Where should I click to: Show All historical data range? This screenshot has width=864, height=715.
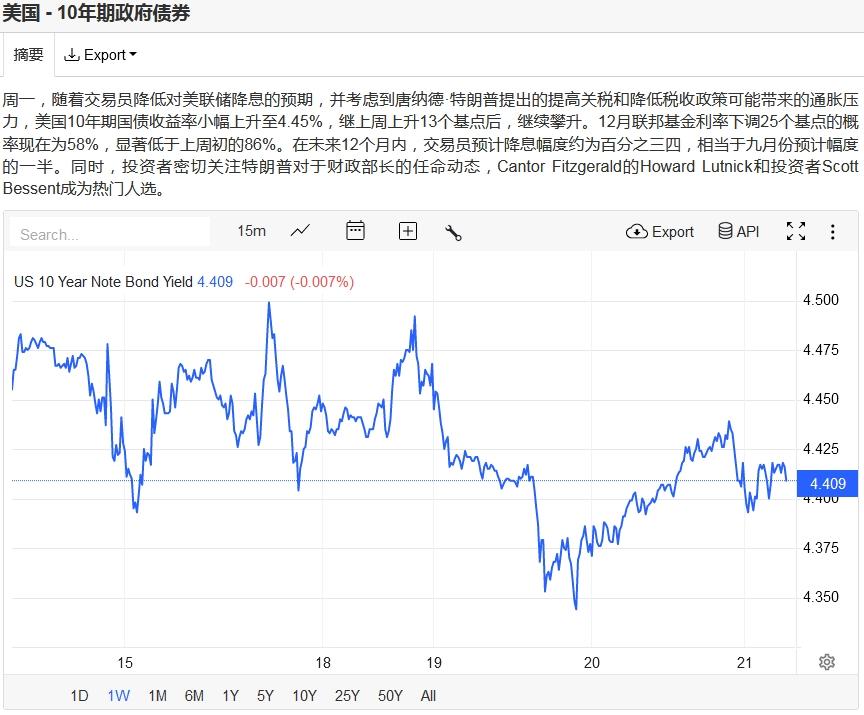point(428,696)
